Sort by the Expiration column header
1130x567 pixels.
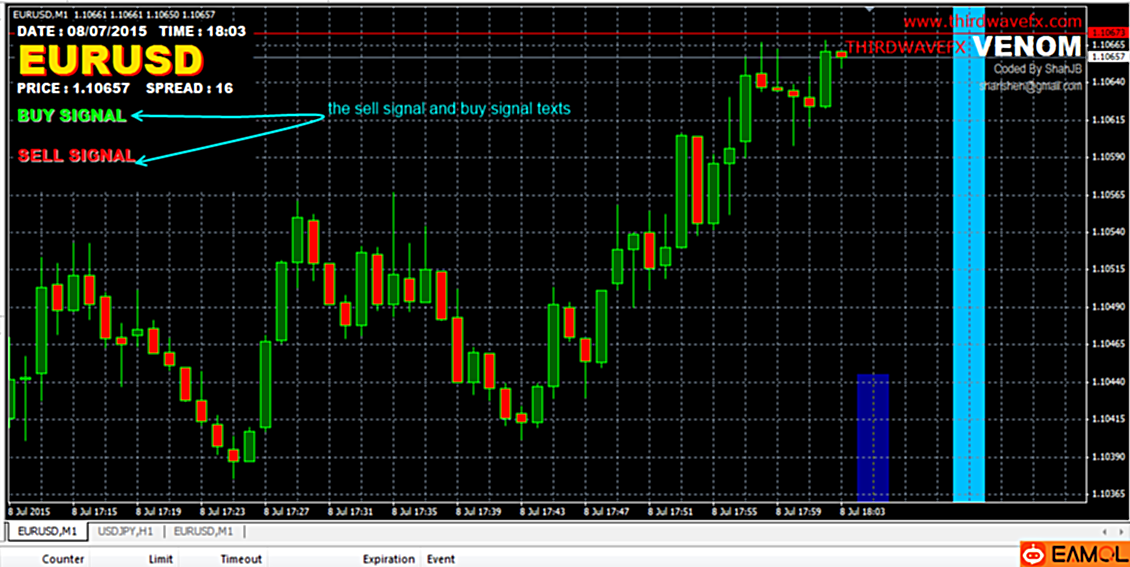(388, 559)
